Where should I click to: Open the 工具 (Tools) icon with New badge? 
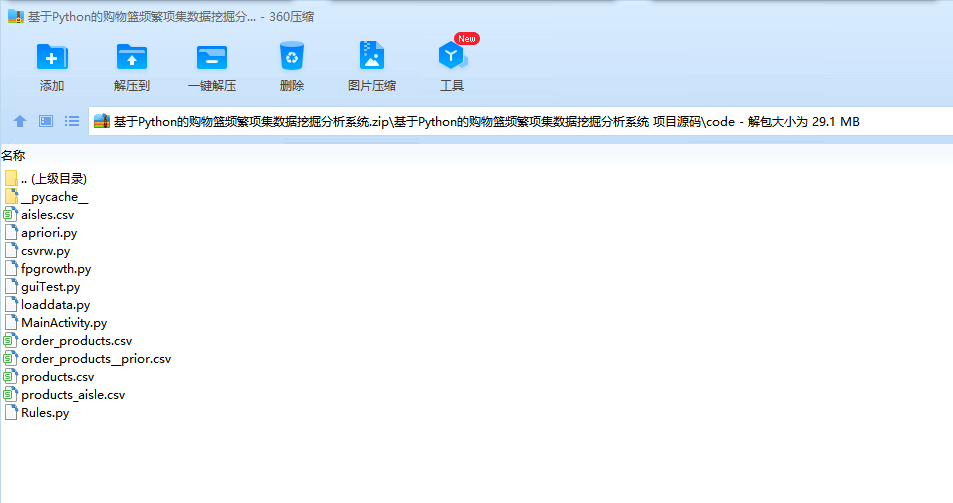tap(453, 55)
